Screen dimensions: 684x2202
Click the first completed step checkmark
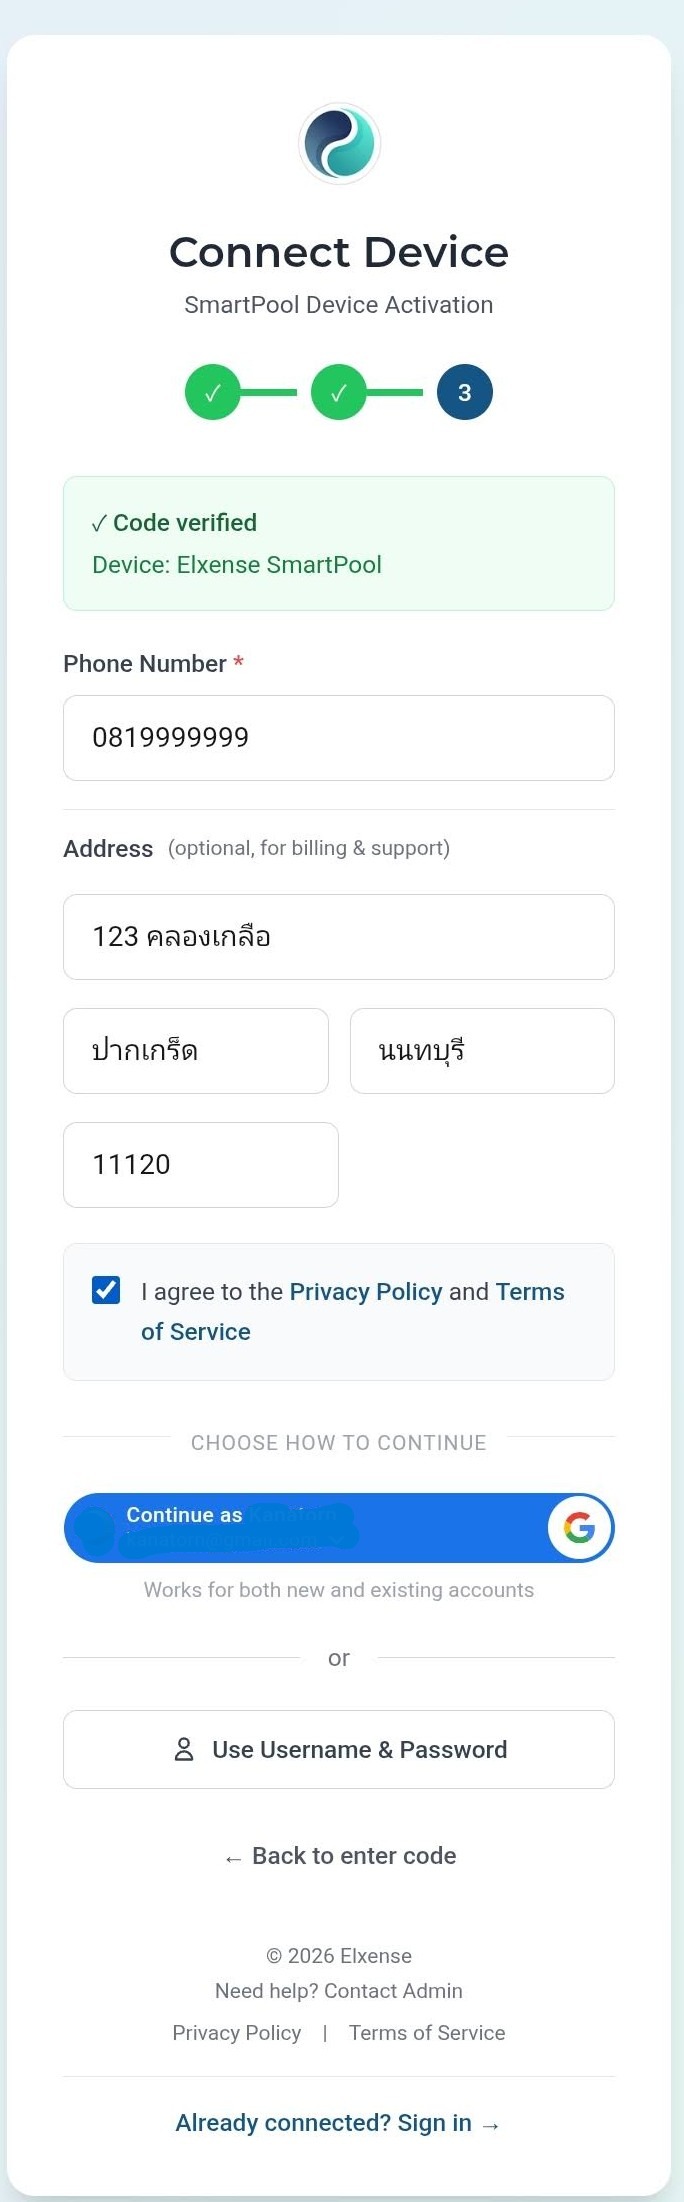[x=213, y=392]
